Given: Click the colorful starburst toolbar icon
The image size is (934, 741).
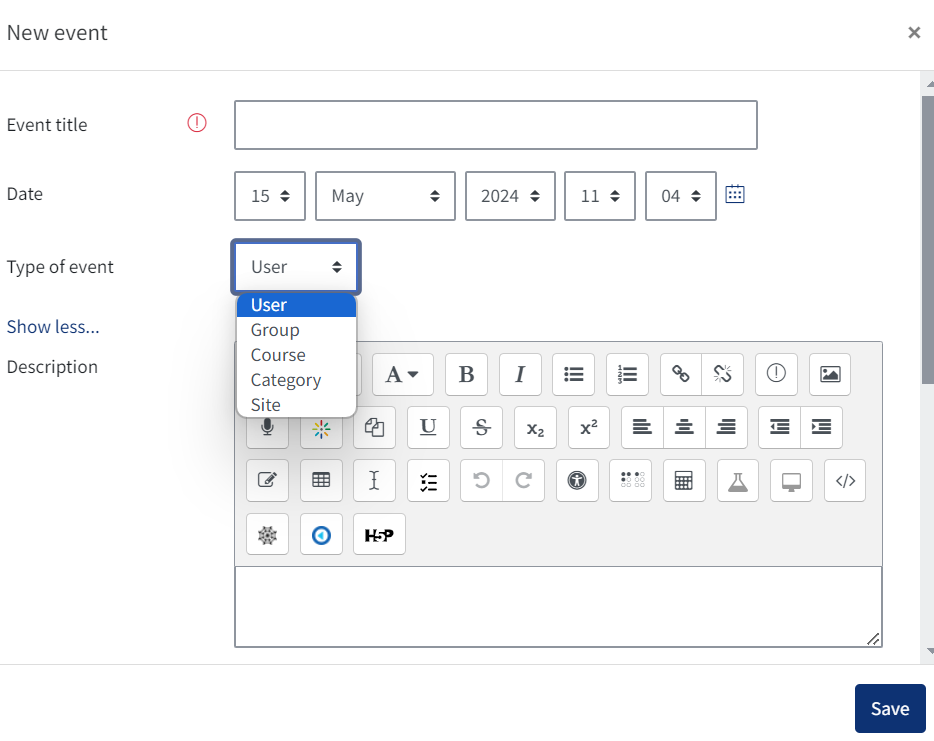Looking at the screenshot, I should coord(322,428).
